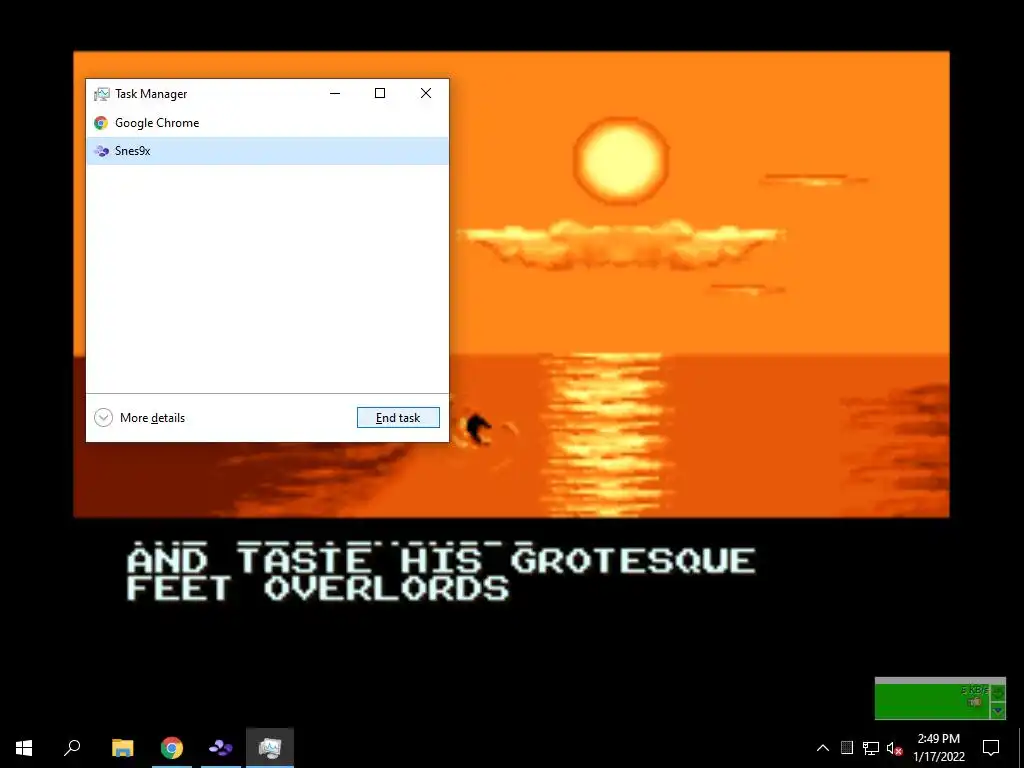Click the network icon in system tray

[871, 748]
